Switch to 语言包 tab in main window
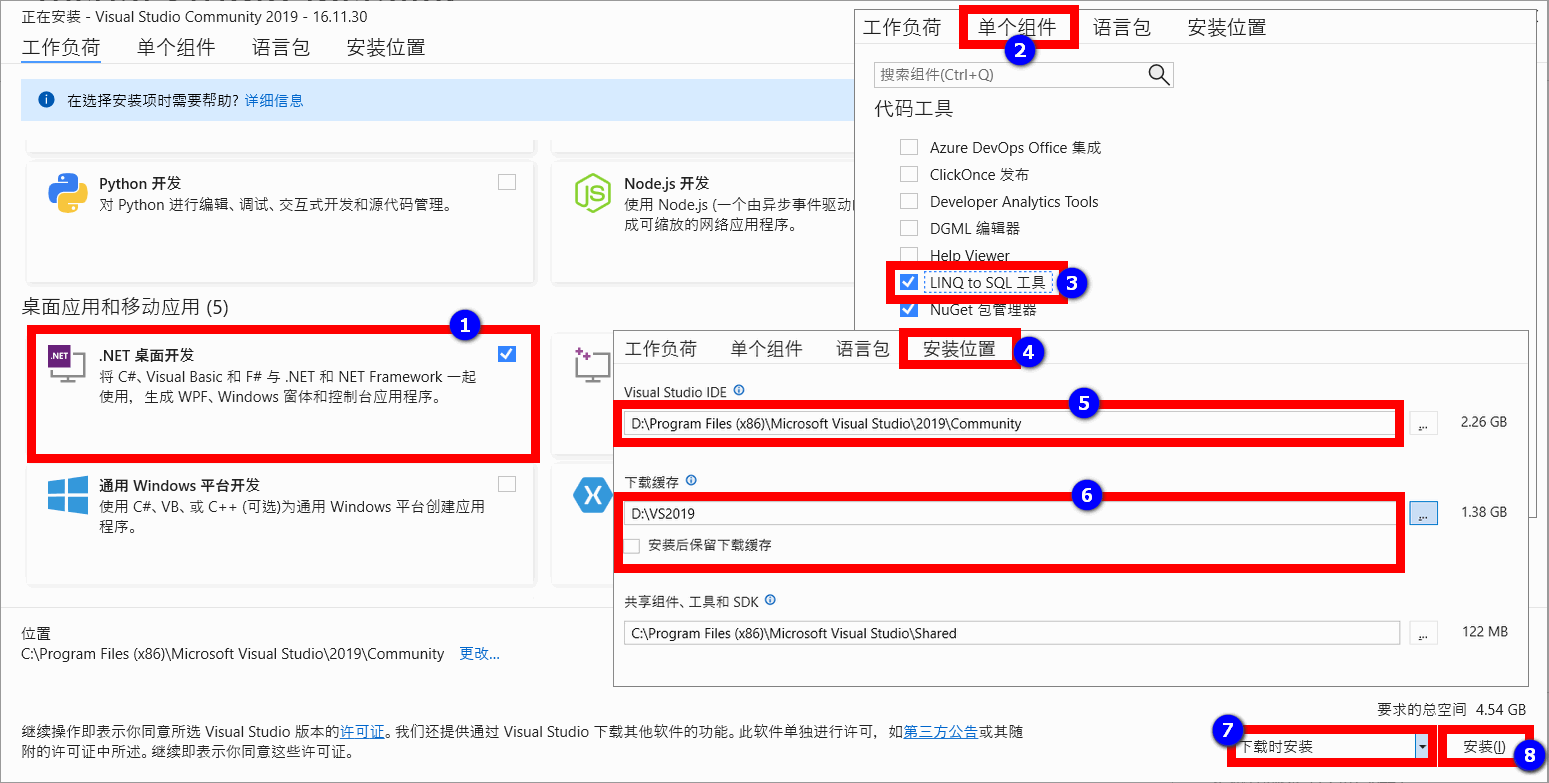 click(x=281, y=47)
